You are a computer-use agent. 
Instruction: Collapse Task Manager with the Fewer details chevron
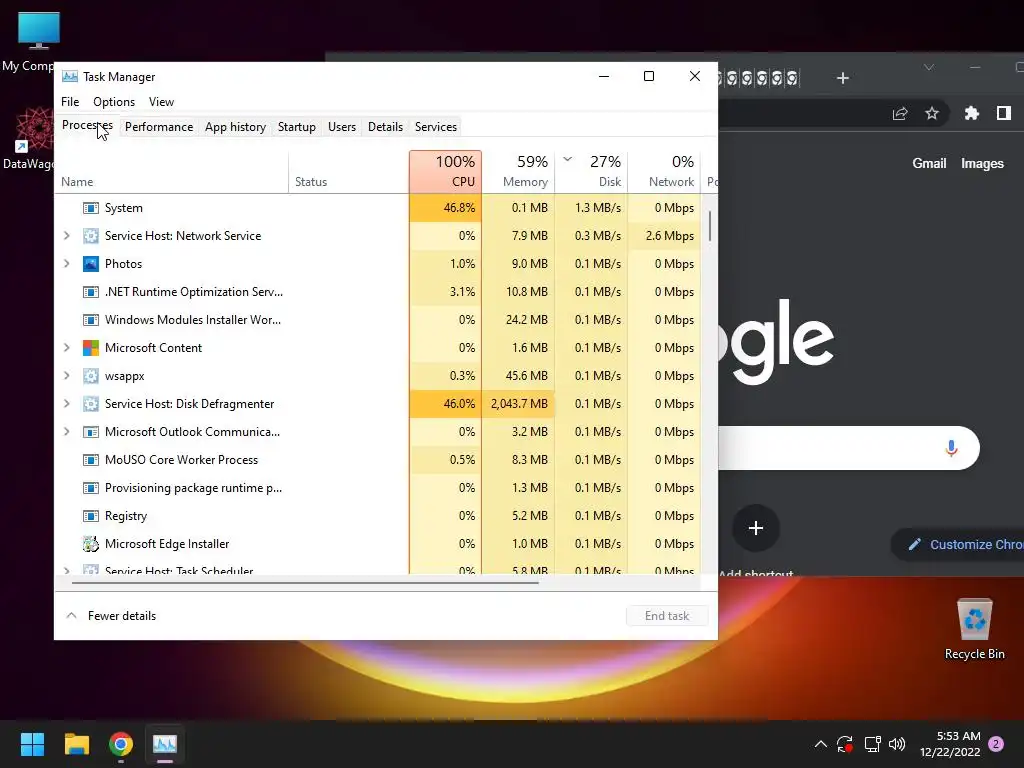click(72, 615)
